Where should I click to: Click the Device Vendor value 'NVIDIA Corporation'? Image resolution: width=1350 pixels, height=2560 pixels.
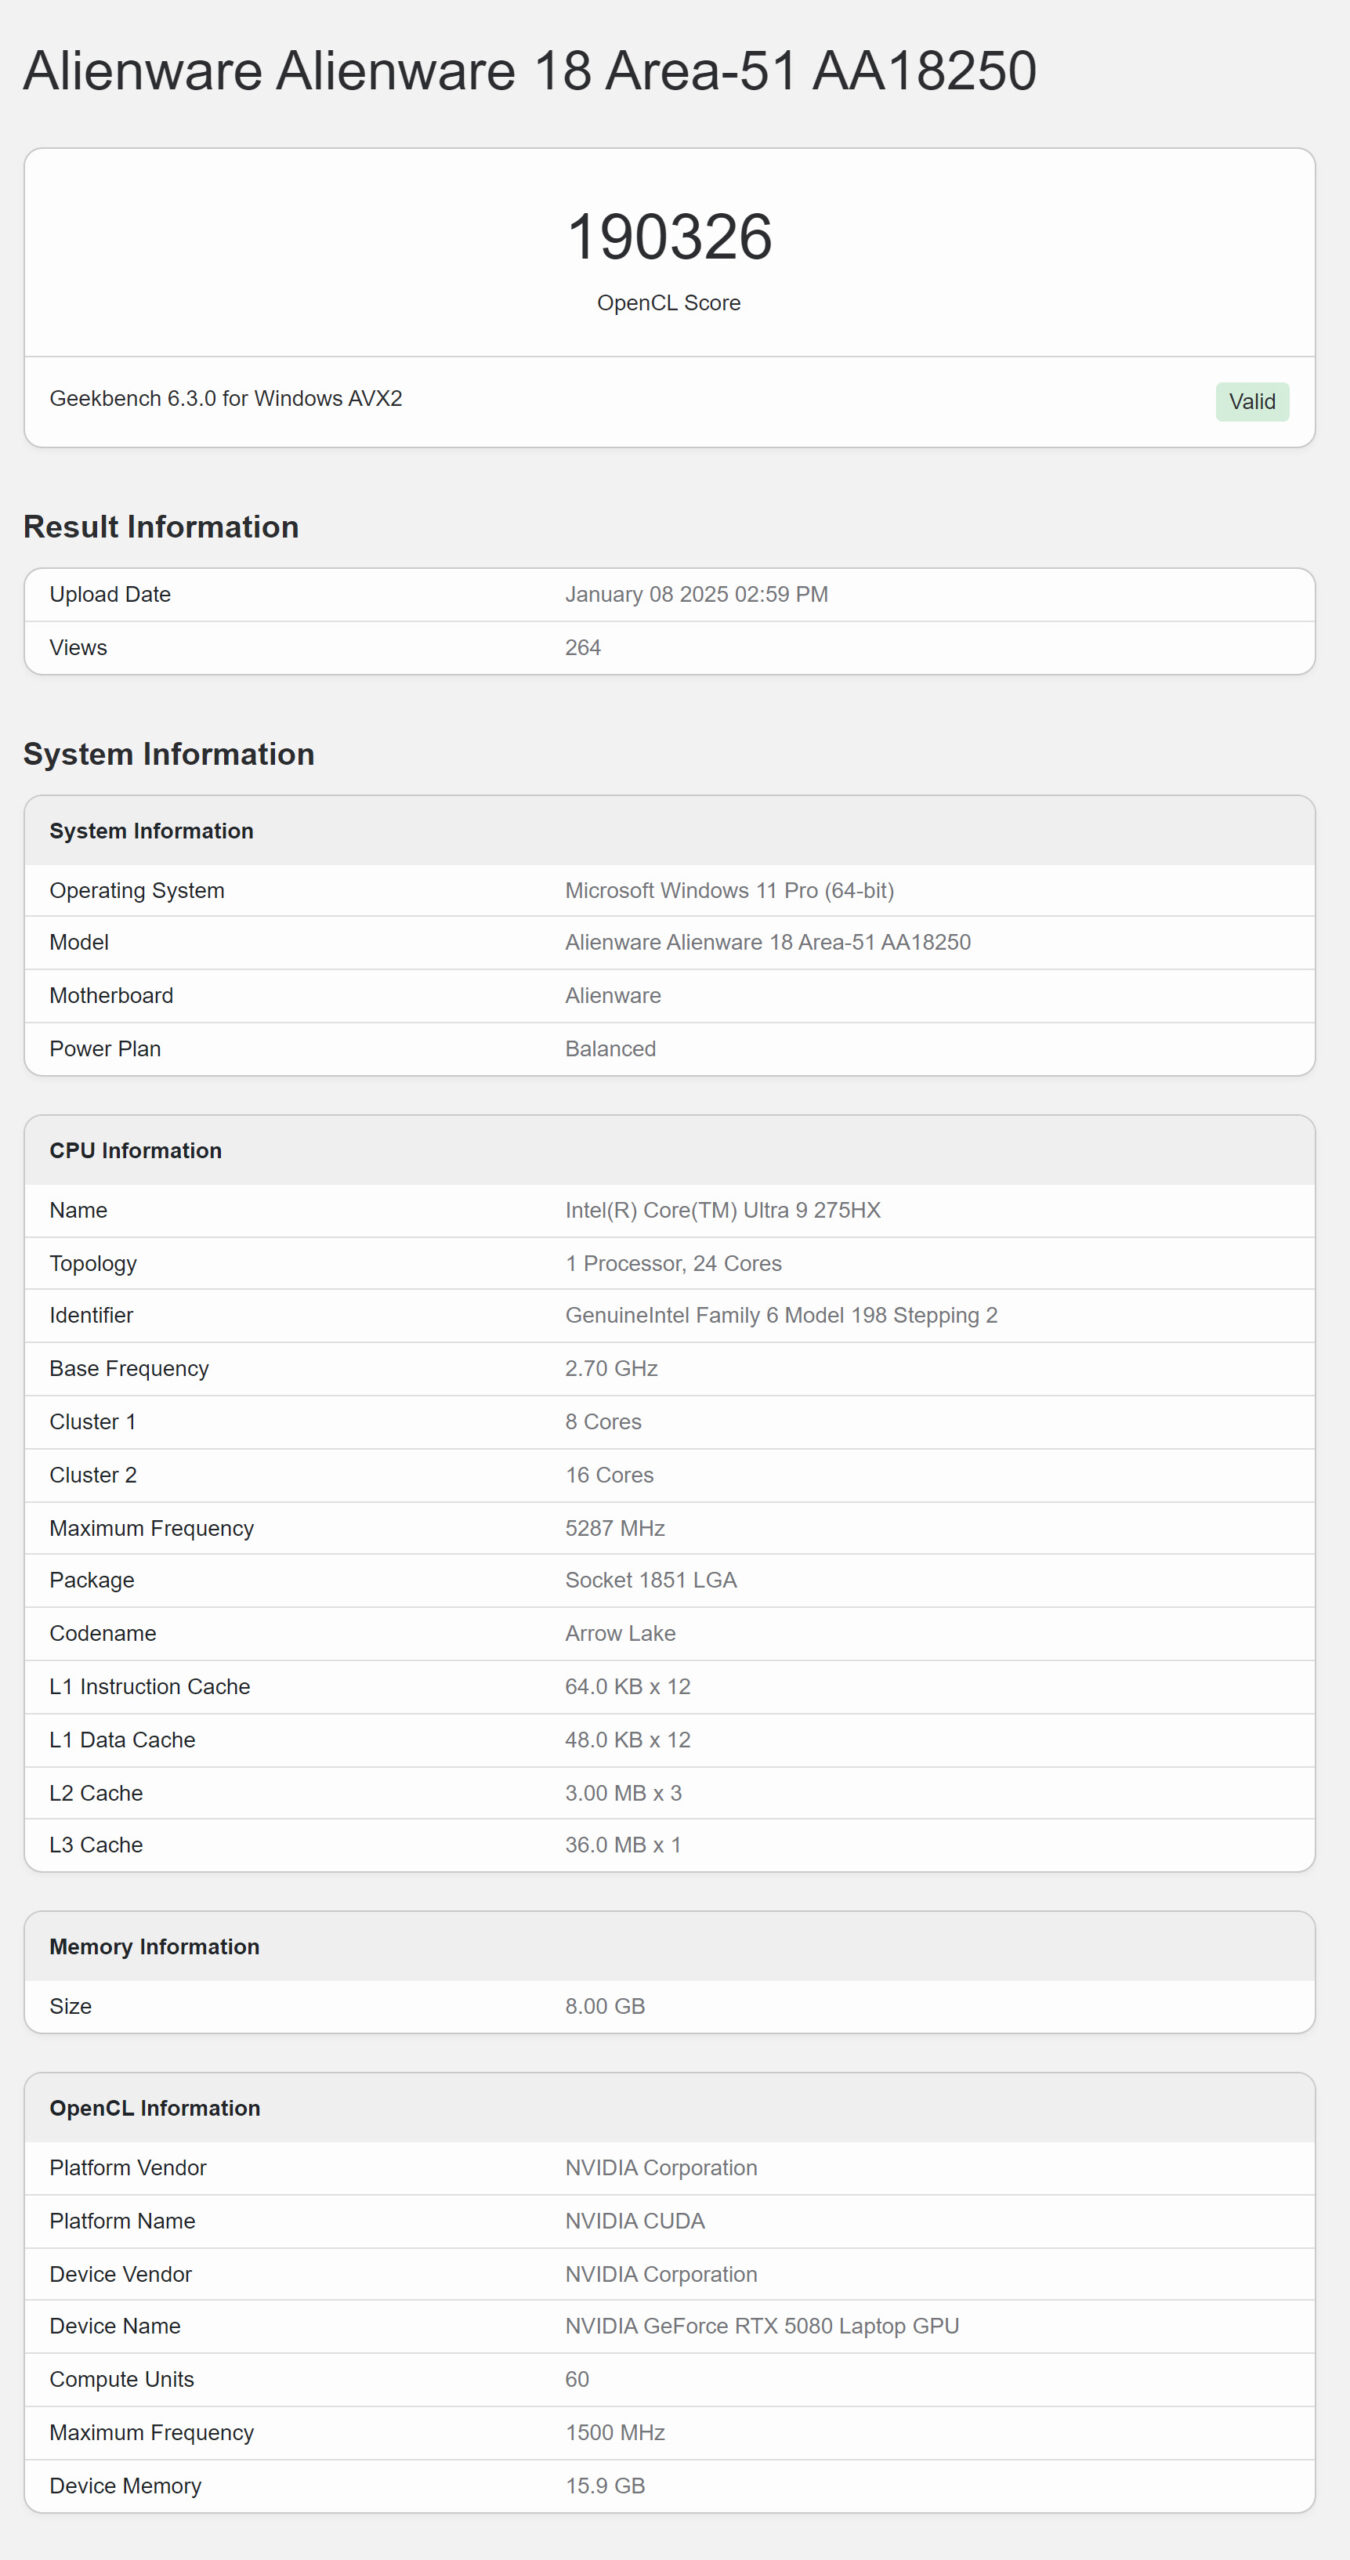point(661,2274)
